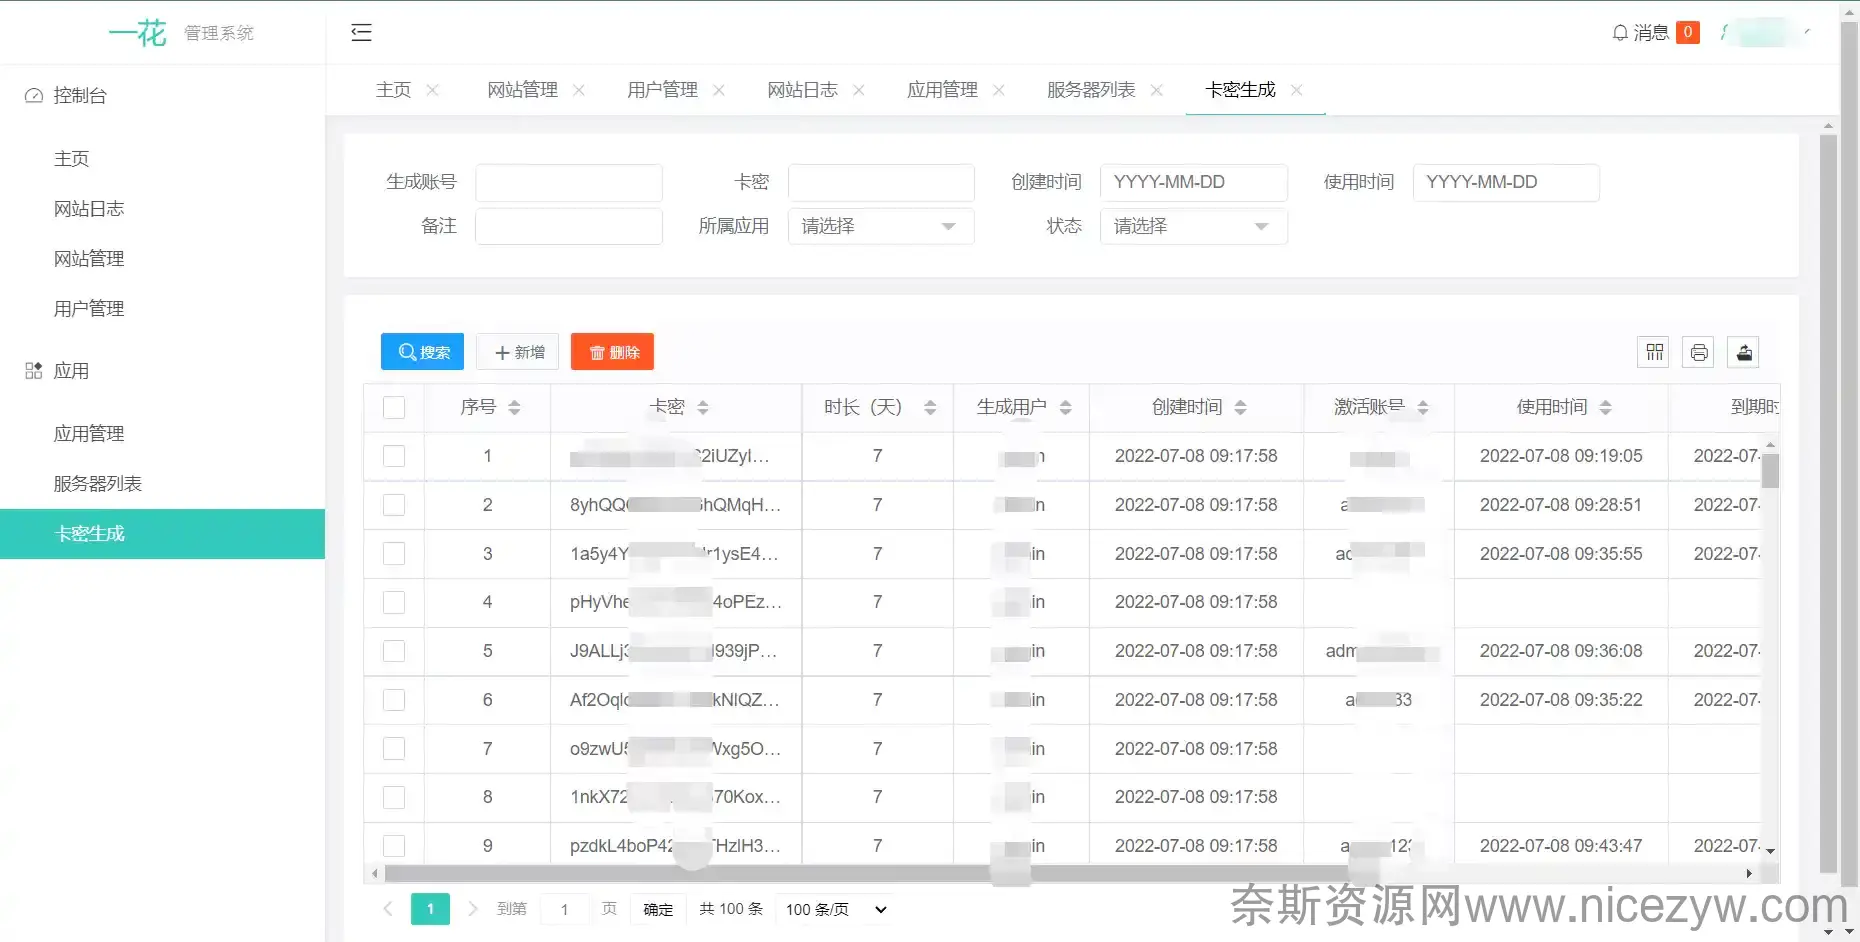Sort by 时长（天） column arrows

[x=930, y=408]
